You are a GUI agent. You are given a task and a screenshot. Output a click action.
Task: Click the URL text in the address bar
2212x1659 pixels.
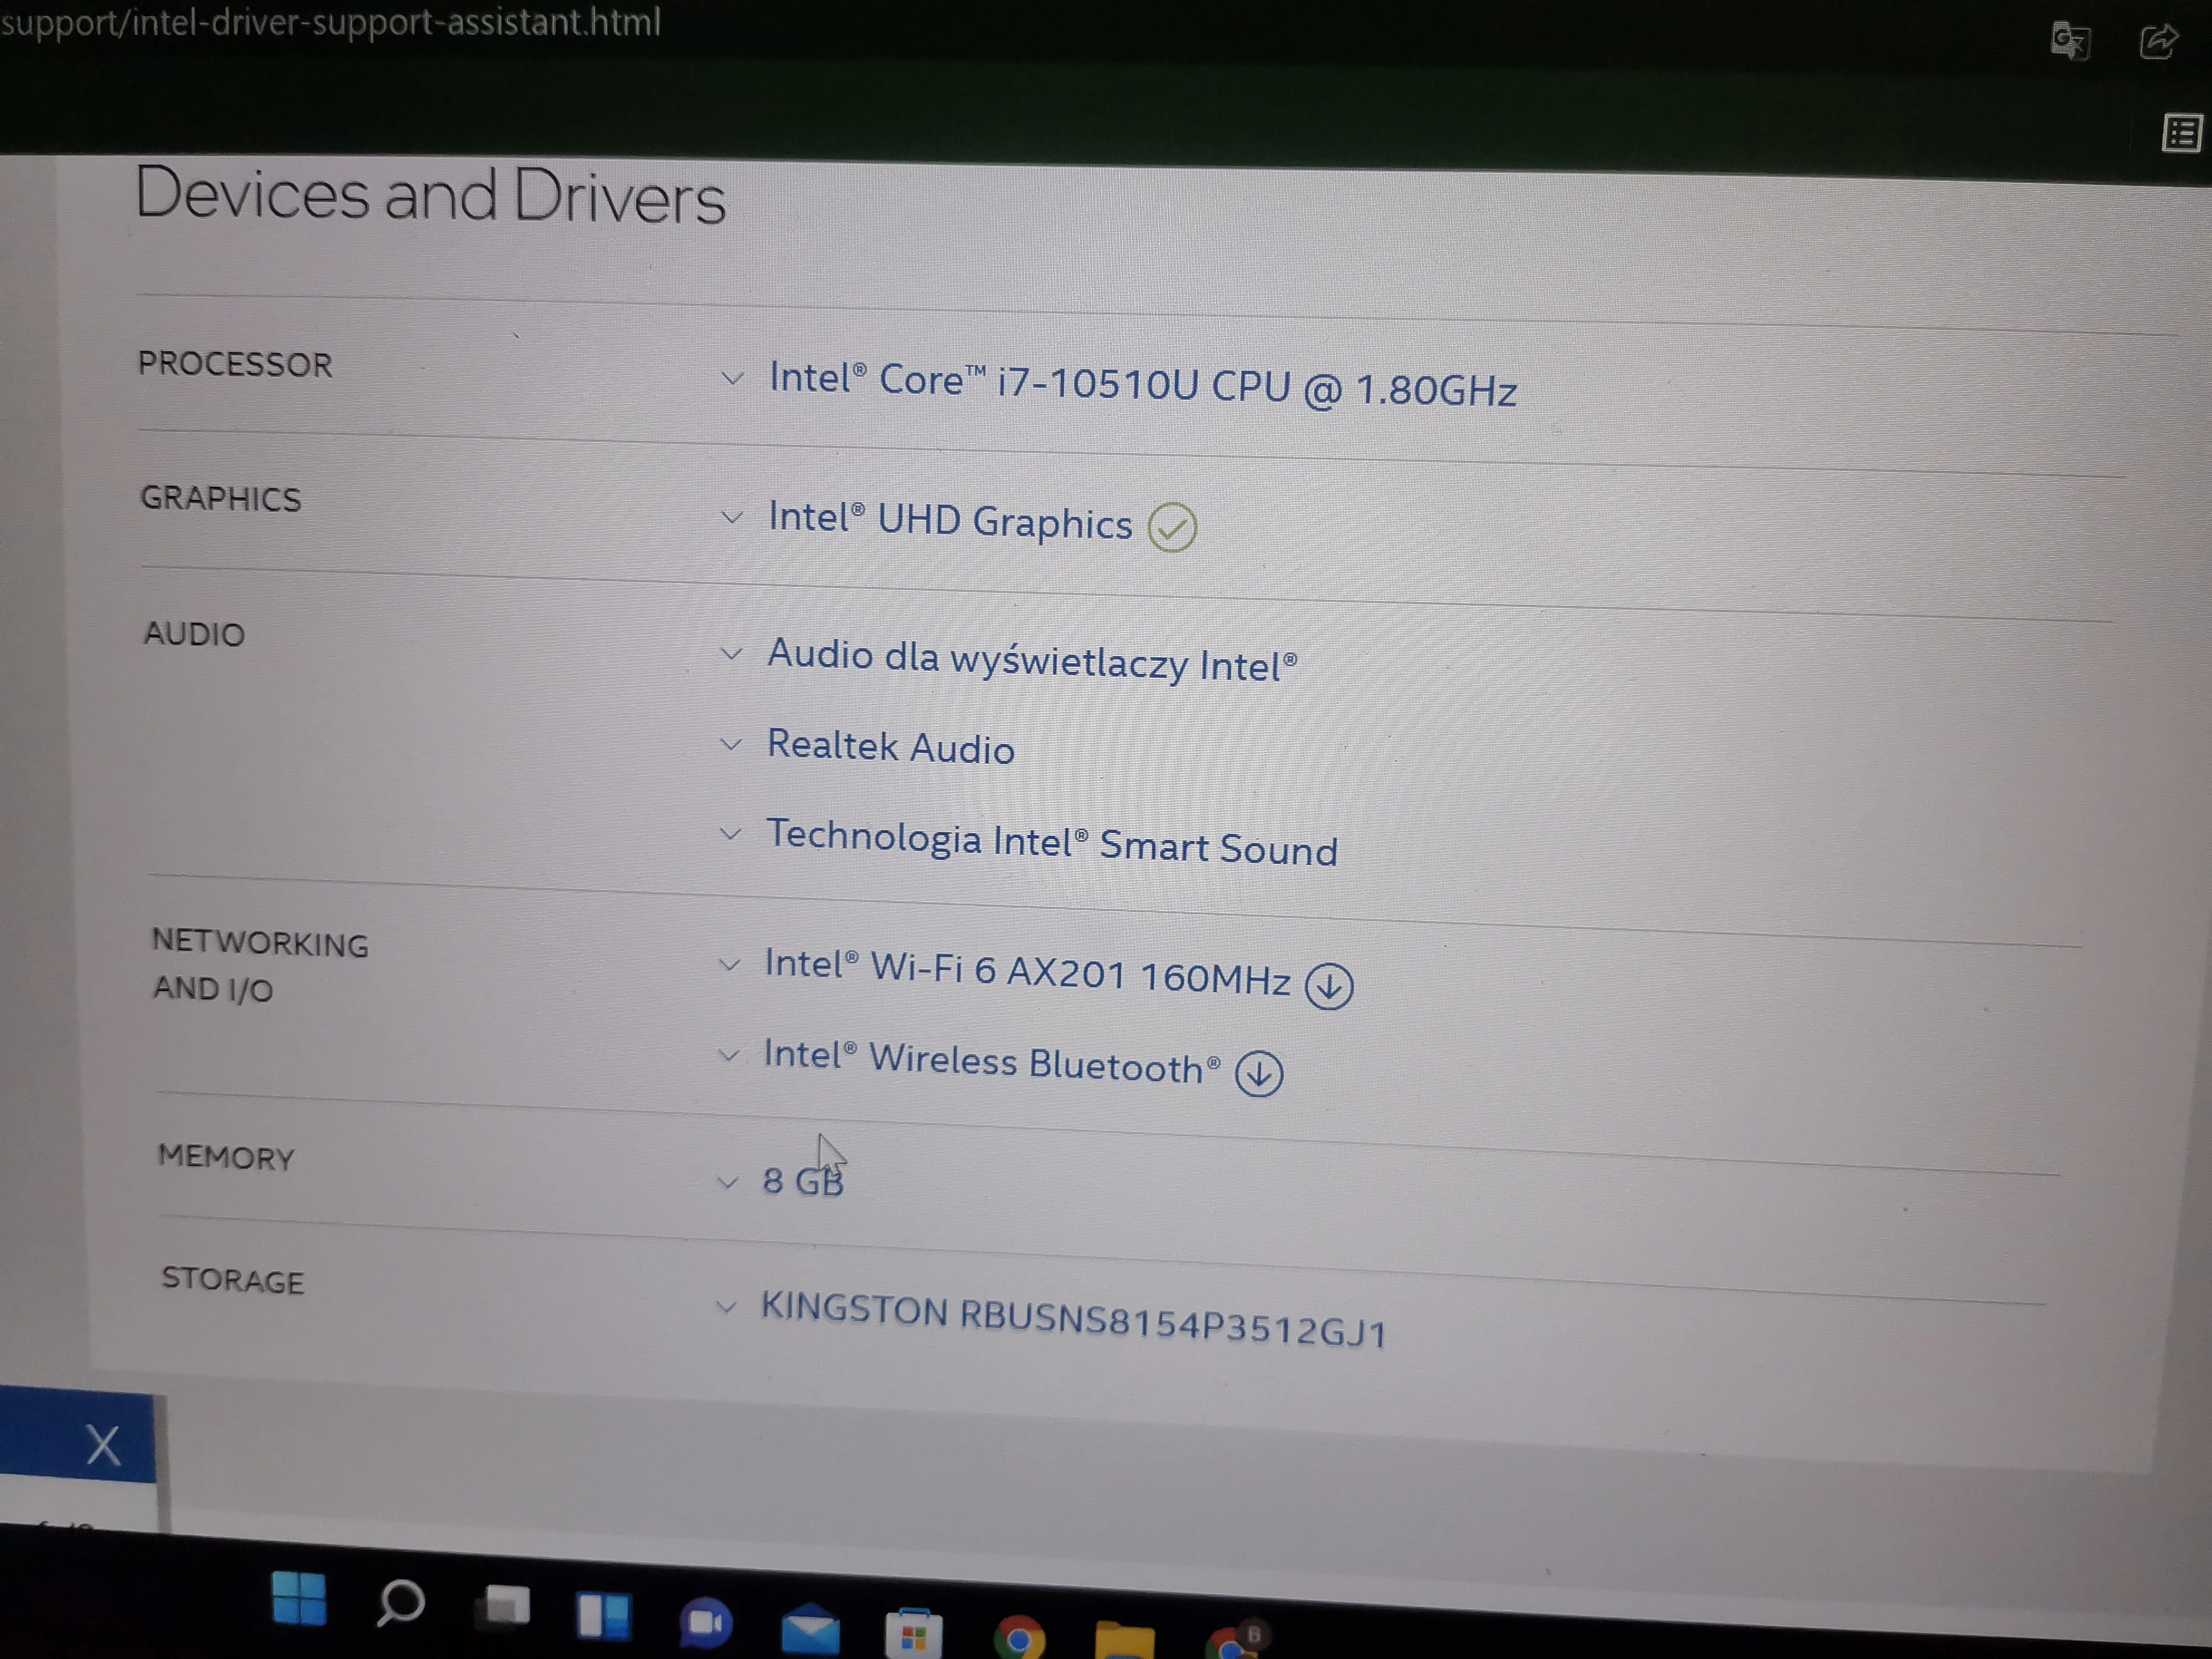pyautogui.click(x=330, y=22)
